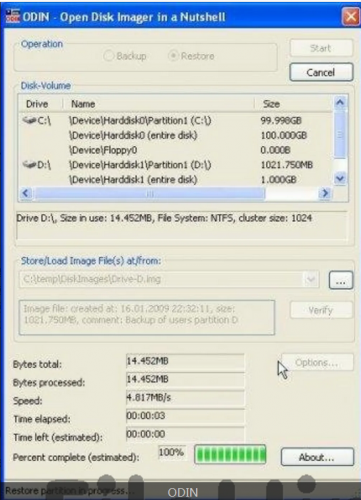Image resolution: width=361 pixels, height=500 pixels.
Task: Click the green progress bar
Action: coord(230,454)
